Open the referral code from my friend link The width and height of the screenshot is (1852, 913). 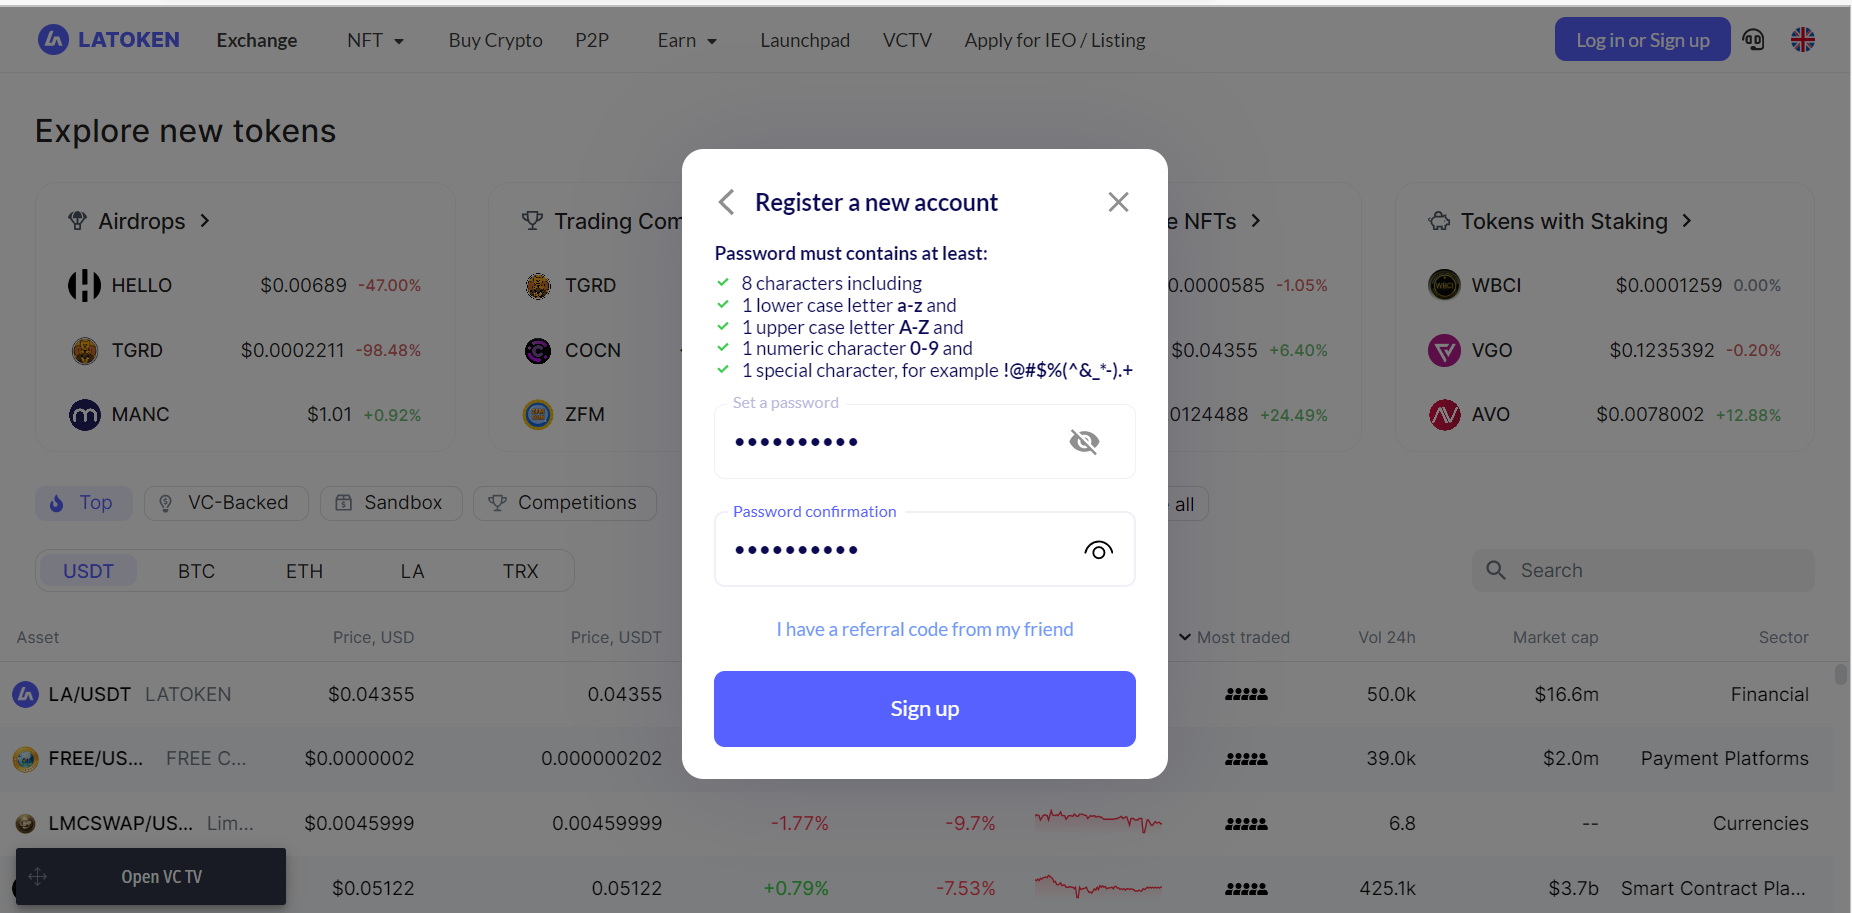click(924, 629)
